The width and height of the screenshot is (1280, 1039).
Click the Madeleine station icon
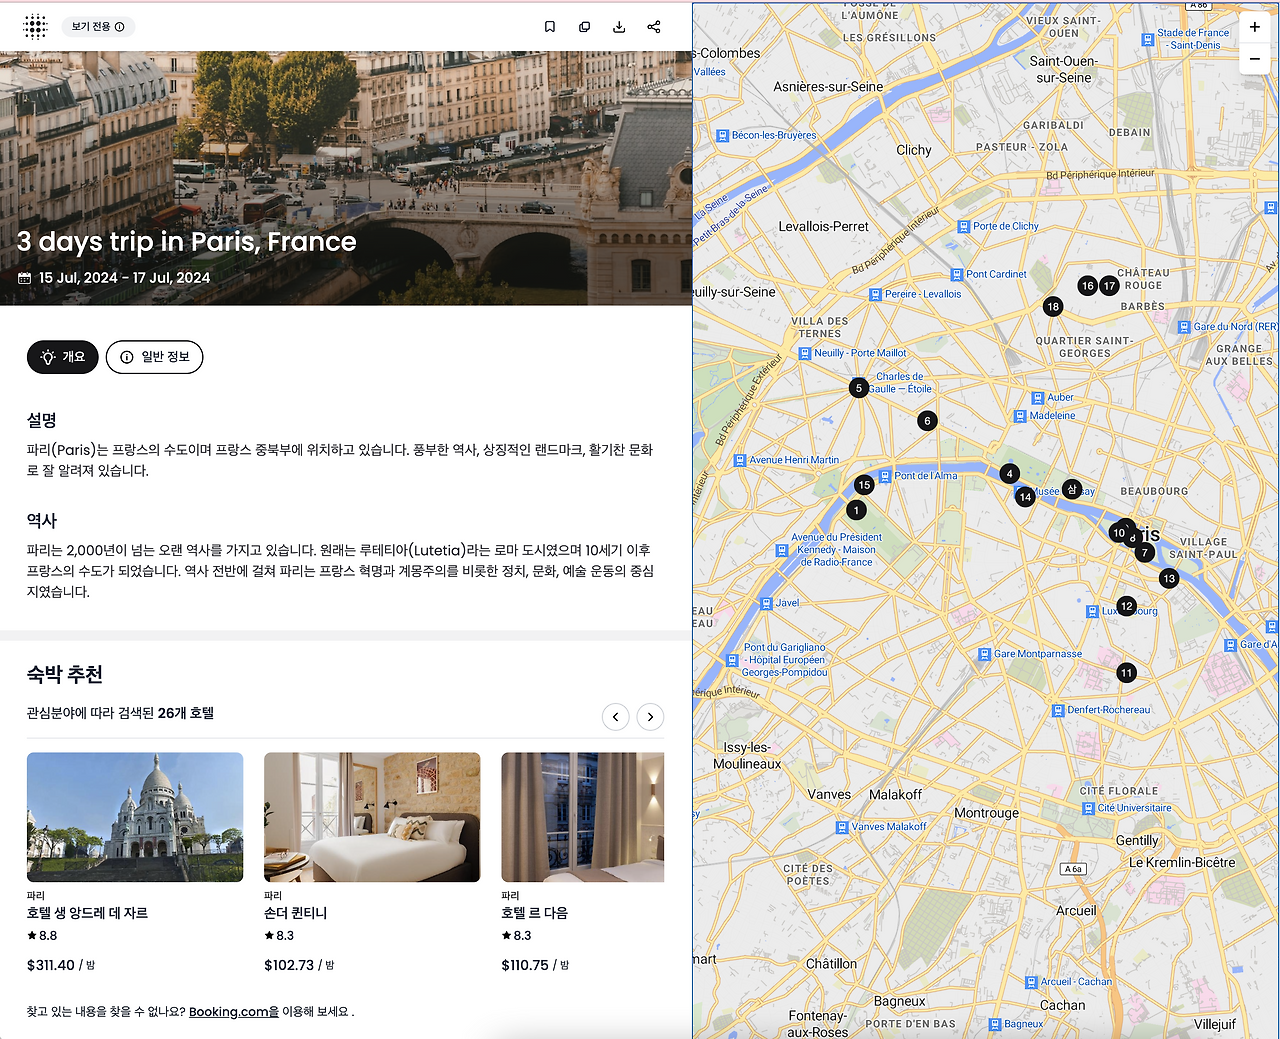tap(1020, 416)
